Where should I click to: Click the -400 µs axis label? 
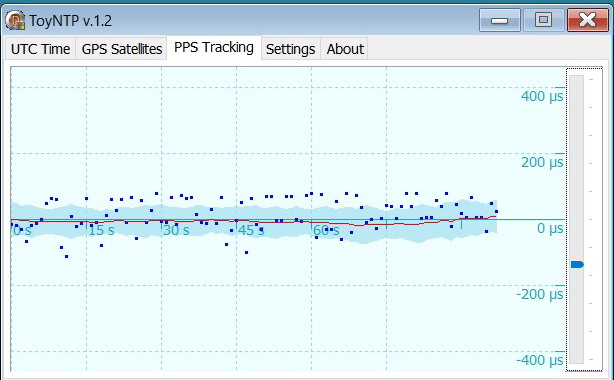point(540,360)
